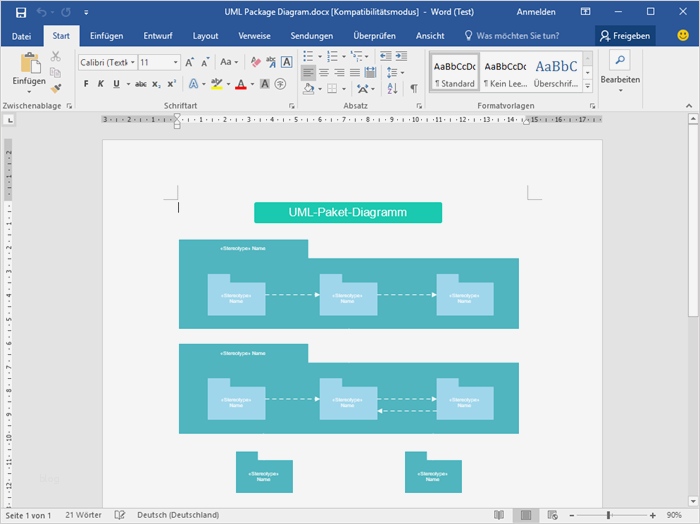The width and height of the screenshot is (700, 524).
Task: Sort text with the A-Z icon
Action: [392, 88]
